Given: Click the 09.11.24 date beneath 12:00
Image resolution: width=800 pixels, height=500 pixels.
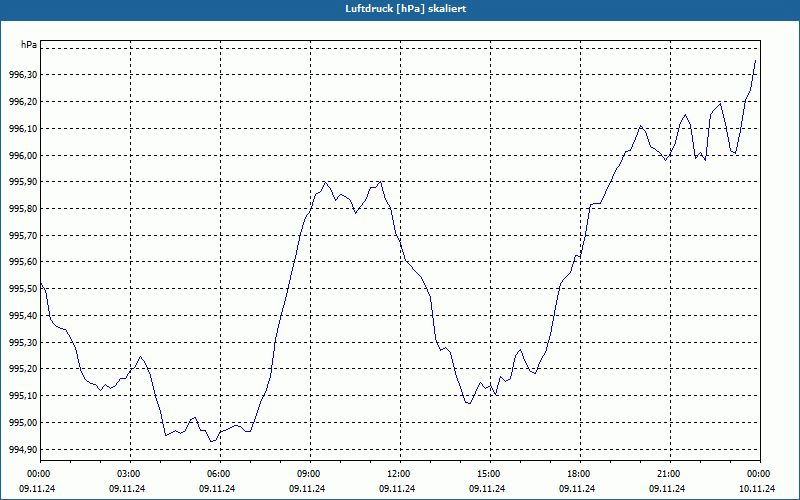Looking at the screenshot, I should (x=397, y=489).
